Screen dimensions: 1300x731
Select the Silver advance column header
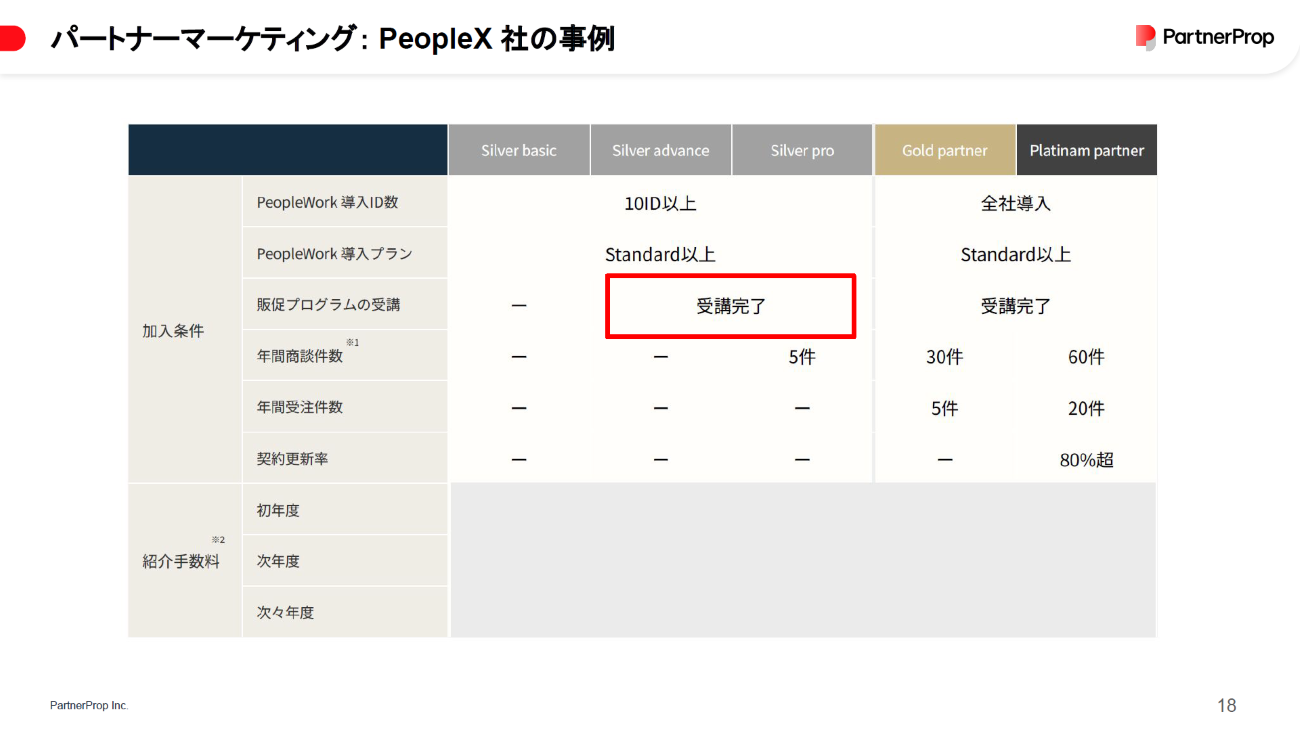661,150
